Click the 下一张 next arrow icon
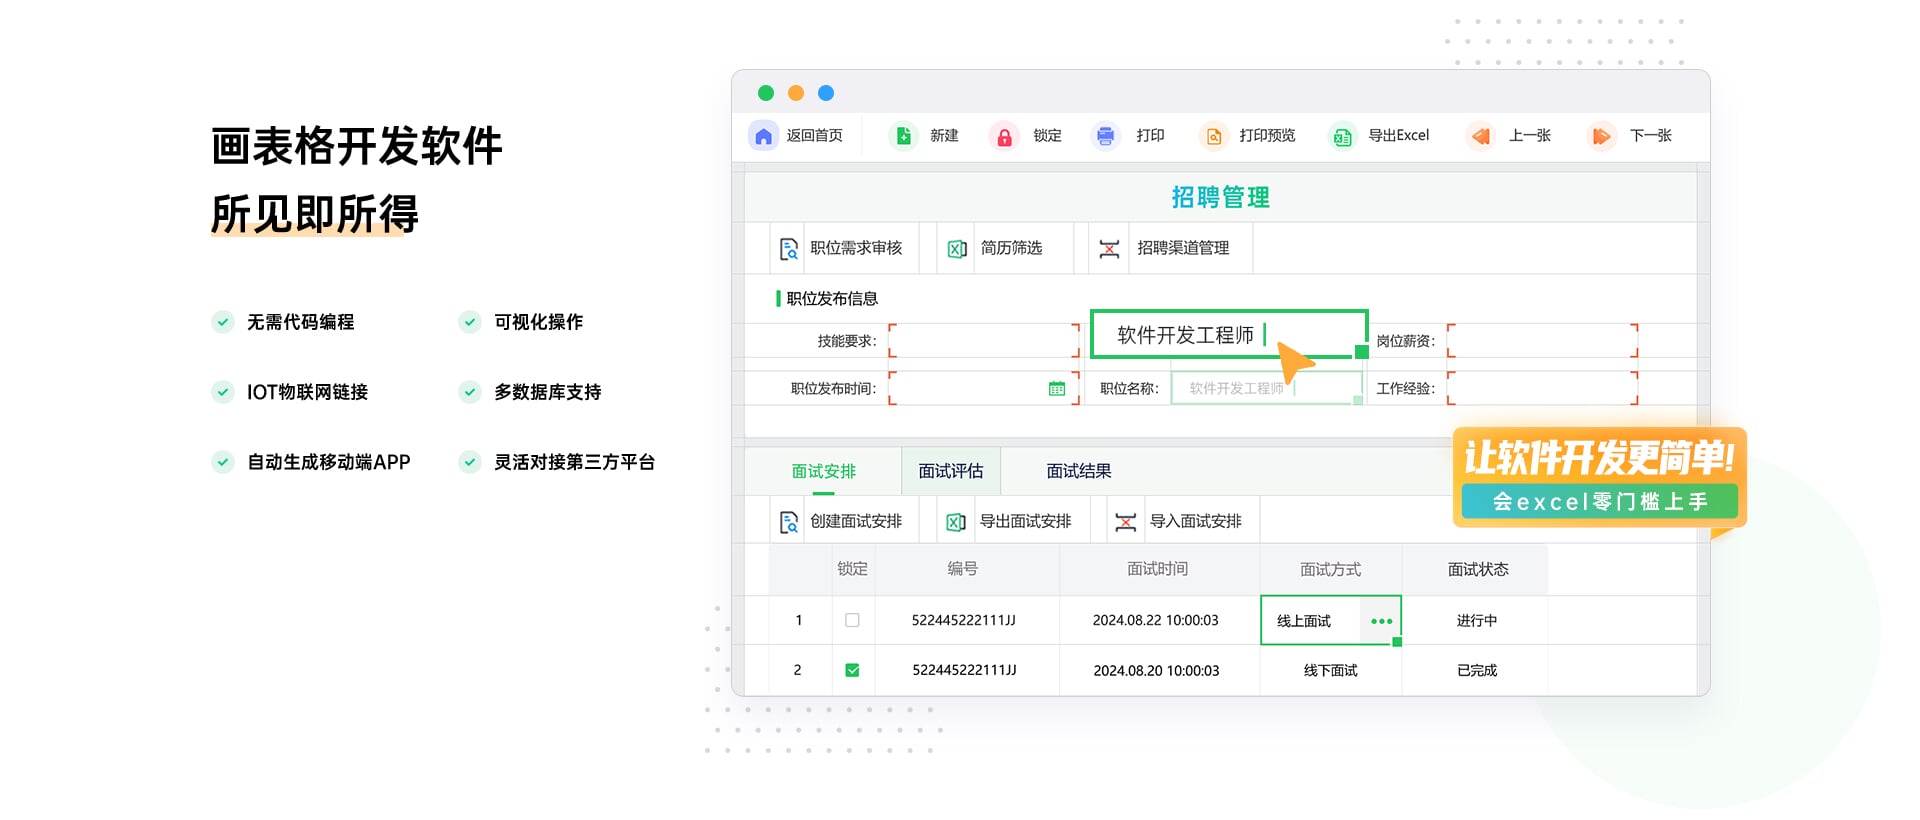The image size is (1920, 820). (x=1601, y=136)
